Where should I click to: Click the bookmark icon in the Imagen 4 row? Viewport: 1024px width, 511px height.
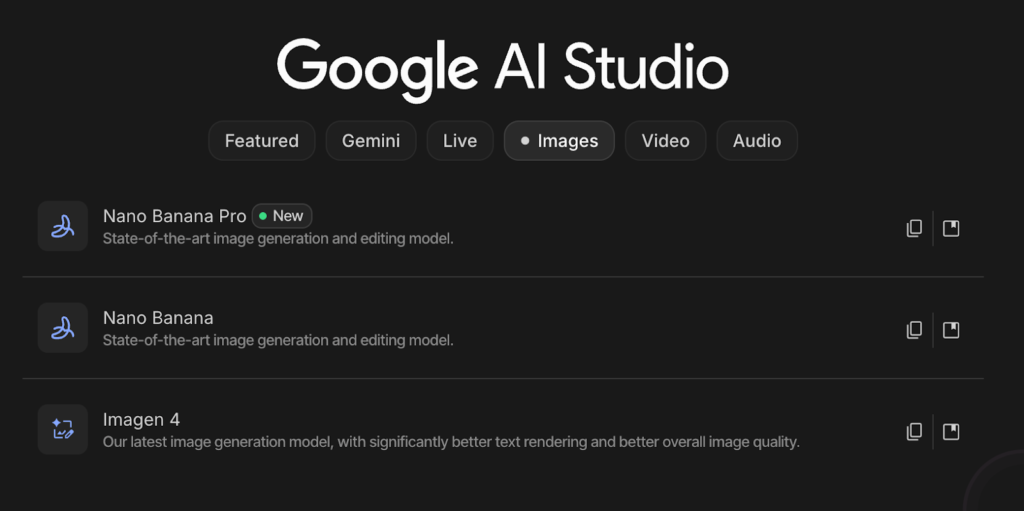(x=951, y=432)
